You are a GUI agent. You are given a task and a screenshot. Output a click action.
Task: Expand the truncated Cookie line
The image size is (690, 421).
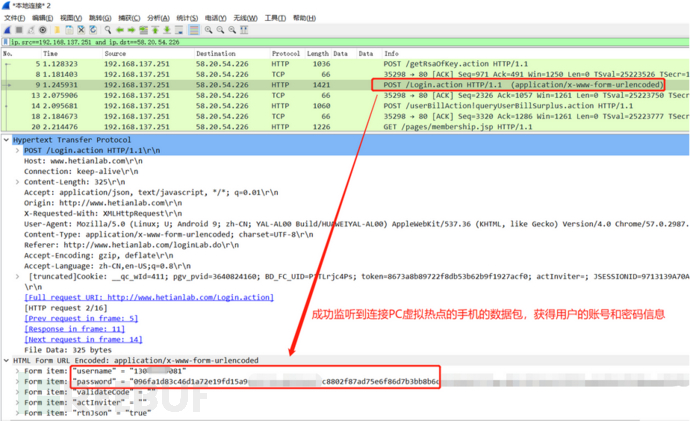17,277
